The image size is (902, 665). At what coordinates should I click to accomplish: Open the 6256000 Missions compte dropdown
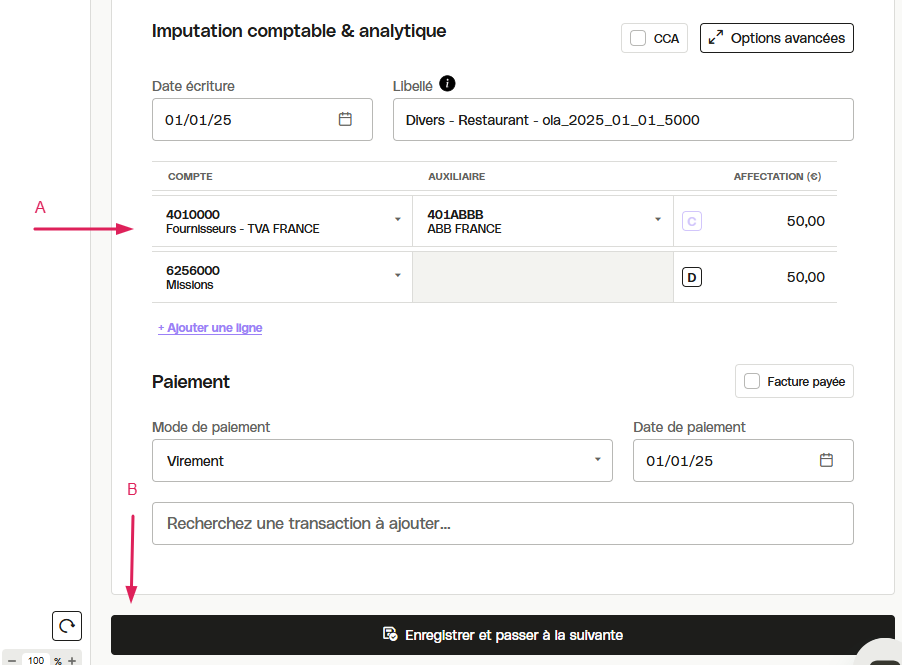398,275
